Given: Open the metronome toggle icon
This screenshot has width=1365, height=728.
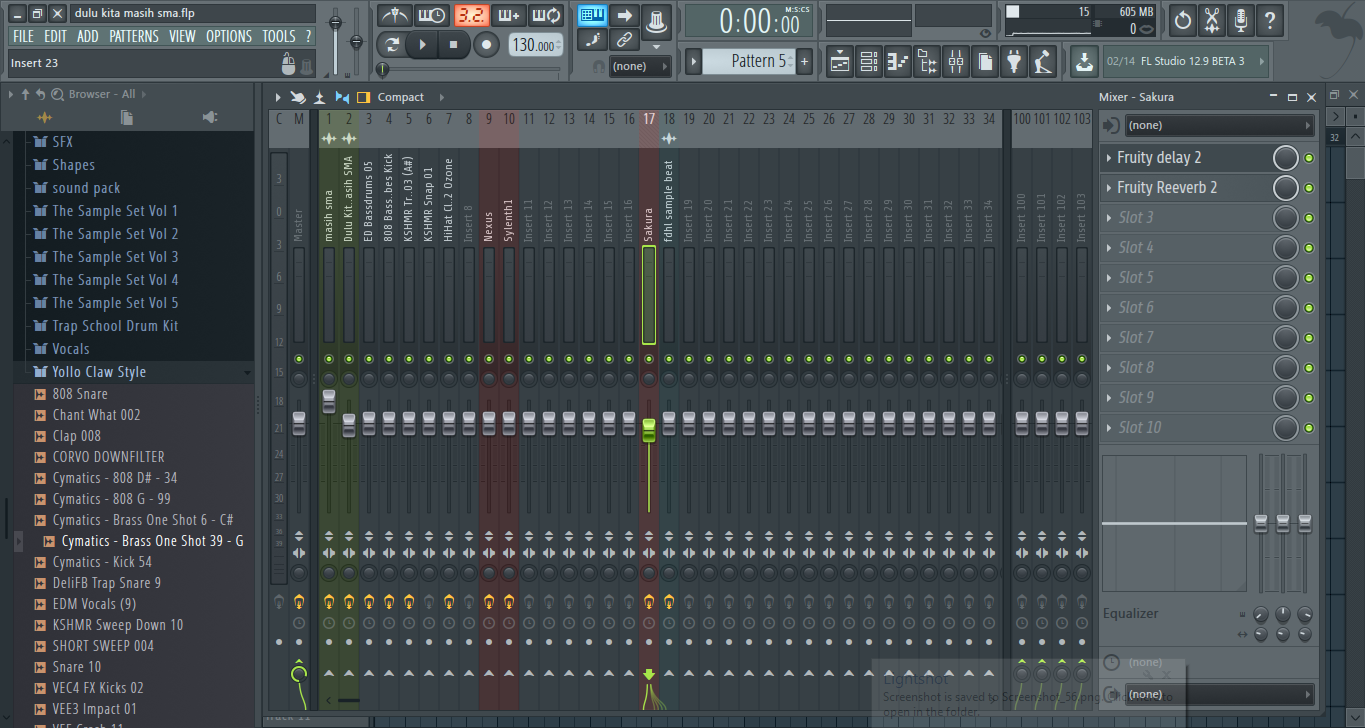Looking at the screenshot, I should 394,15.
